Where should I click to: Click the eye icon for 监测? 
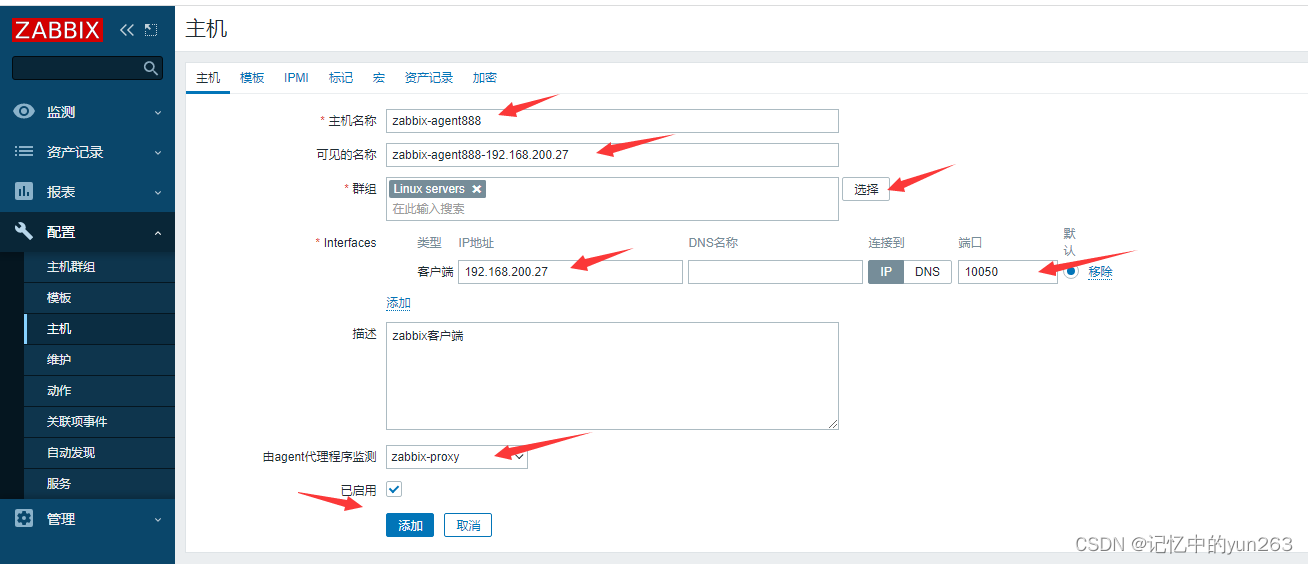(x=24, y=112)
